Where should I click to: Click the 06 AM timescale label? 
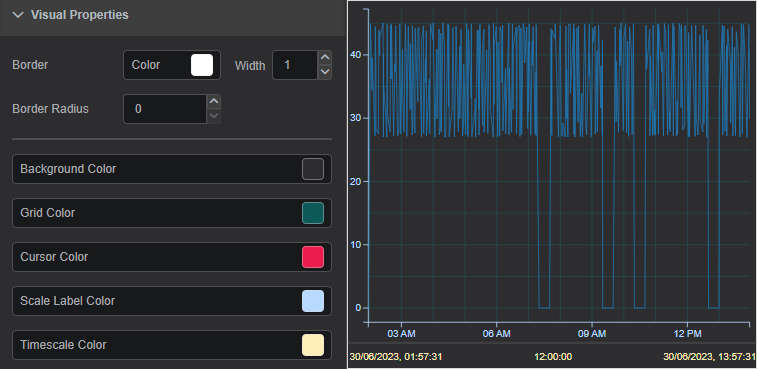[496, 334]
